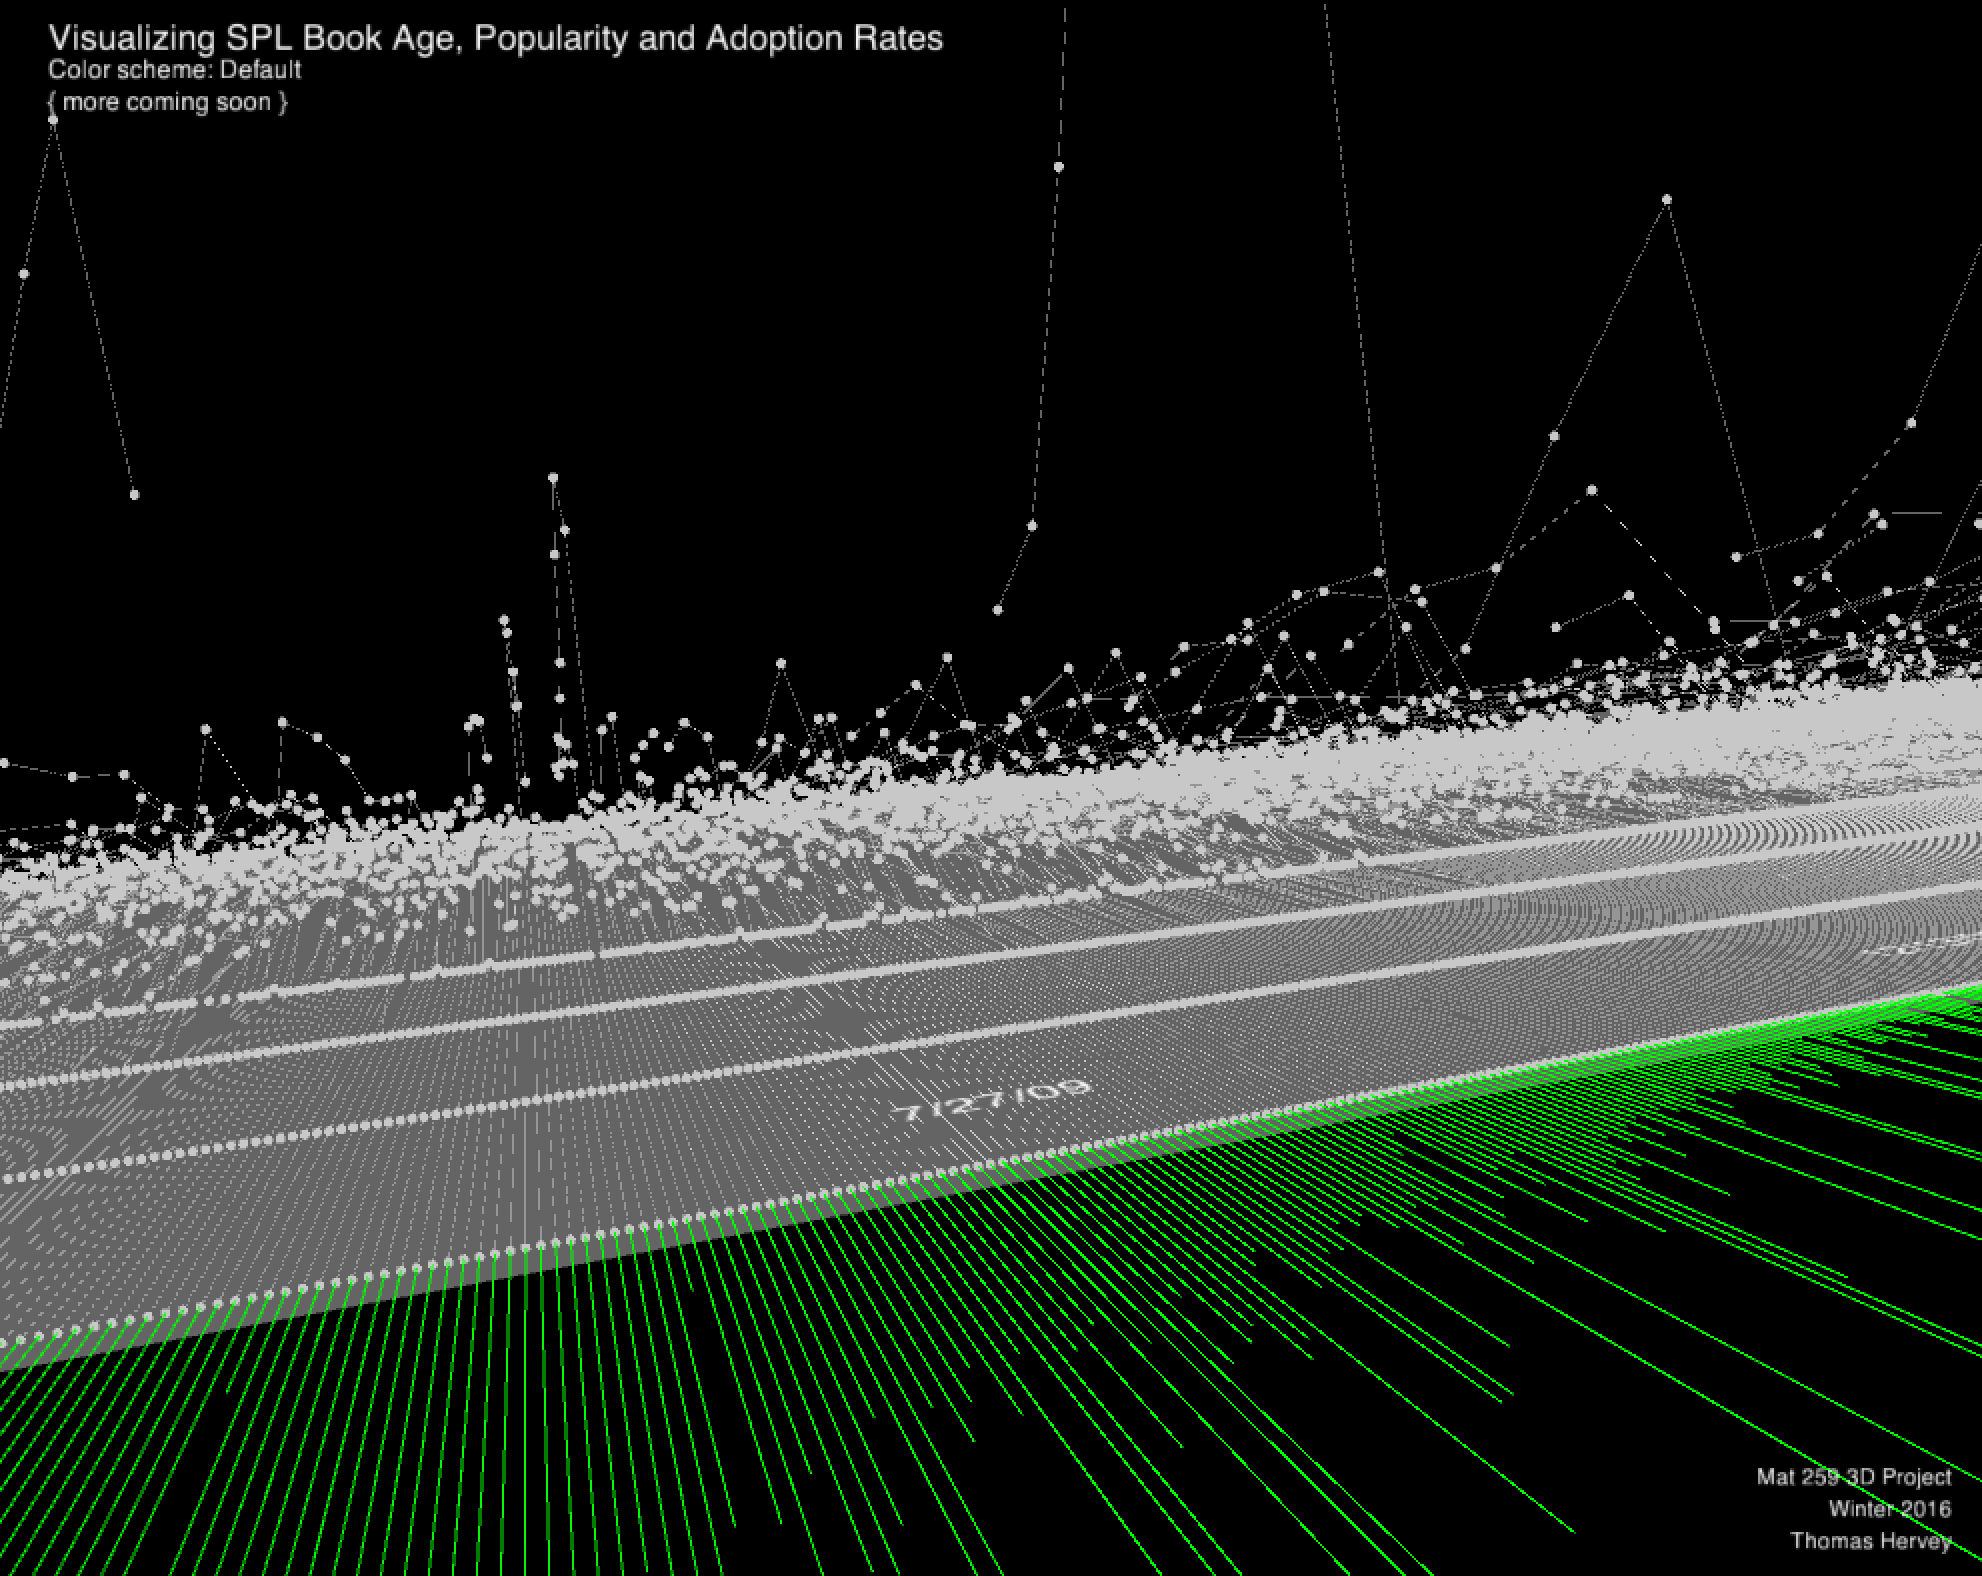Click the "Mat 259 3D Project" text
Screen dimensions: 1982x1576
1853,1477
